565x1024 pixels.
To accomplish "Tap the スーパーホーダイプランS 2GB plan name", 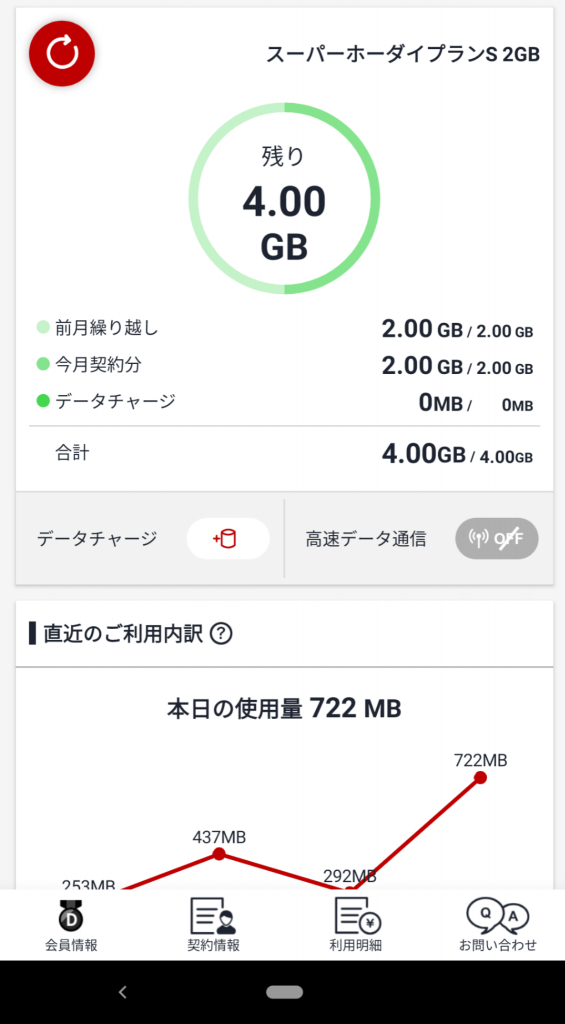I will 403,55.
